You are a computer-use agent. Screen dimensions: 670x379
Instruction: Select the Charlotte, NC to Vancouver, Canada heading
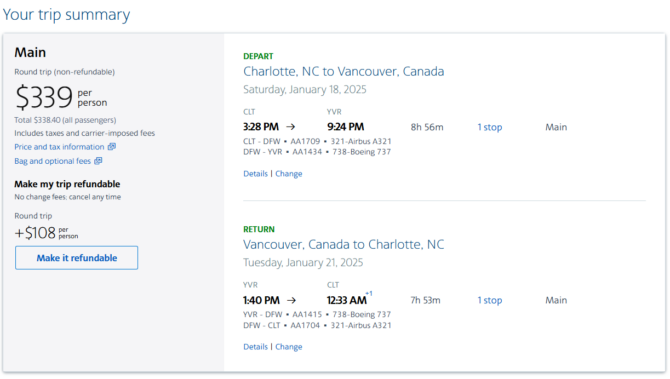point(344,71)
